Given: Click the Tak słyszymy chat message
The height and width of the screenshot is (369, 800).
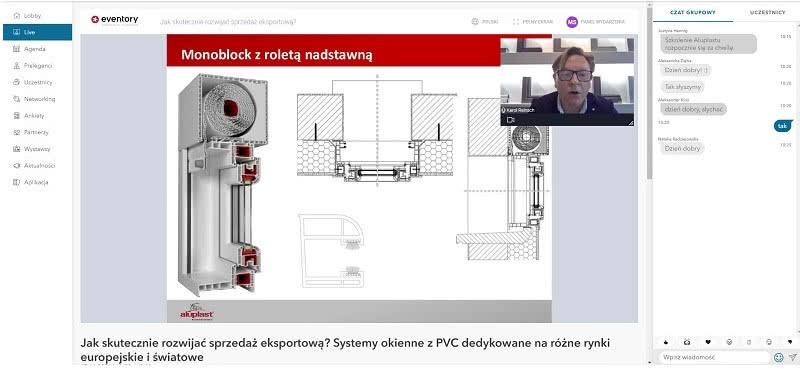Looking at the screenshot, I should click(x=682, y=87).
